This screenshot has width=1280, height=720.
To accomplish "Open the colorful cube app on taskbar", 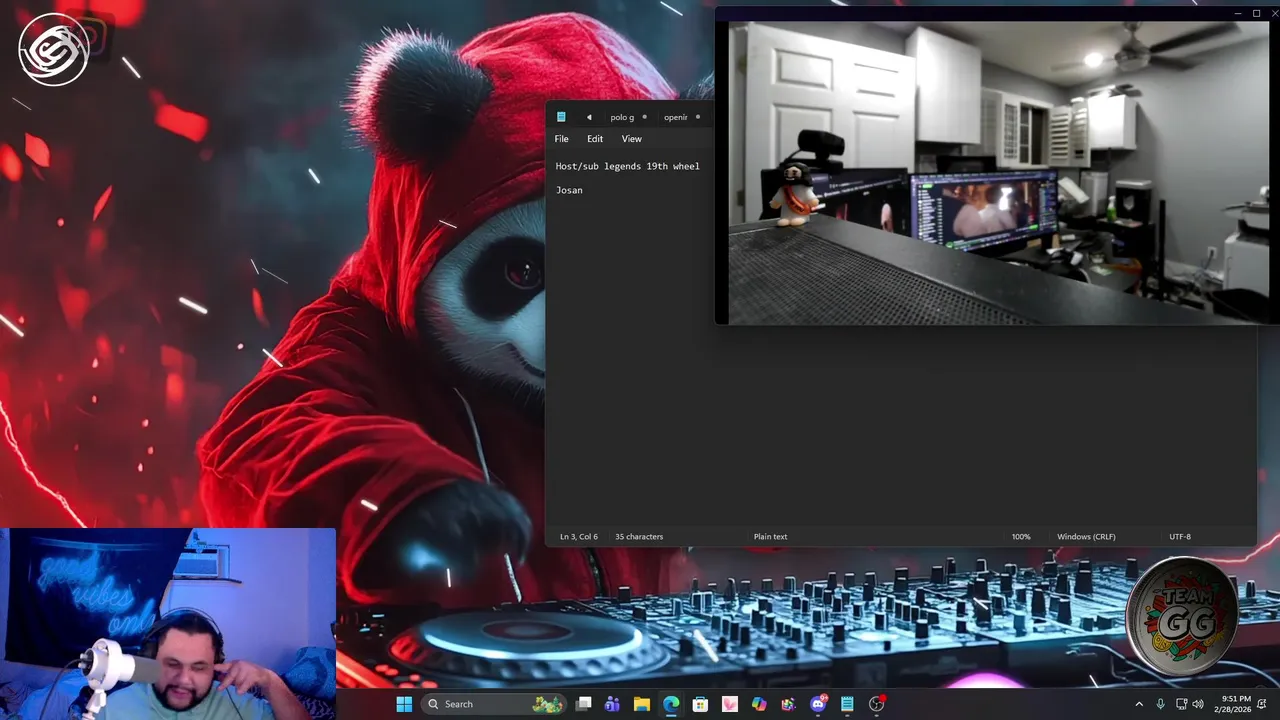I will click(x=788, y=704).
